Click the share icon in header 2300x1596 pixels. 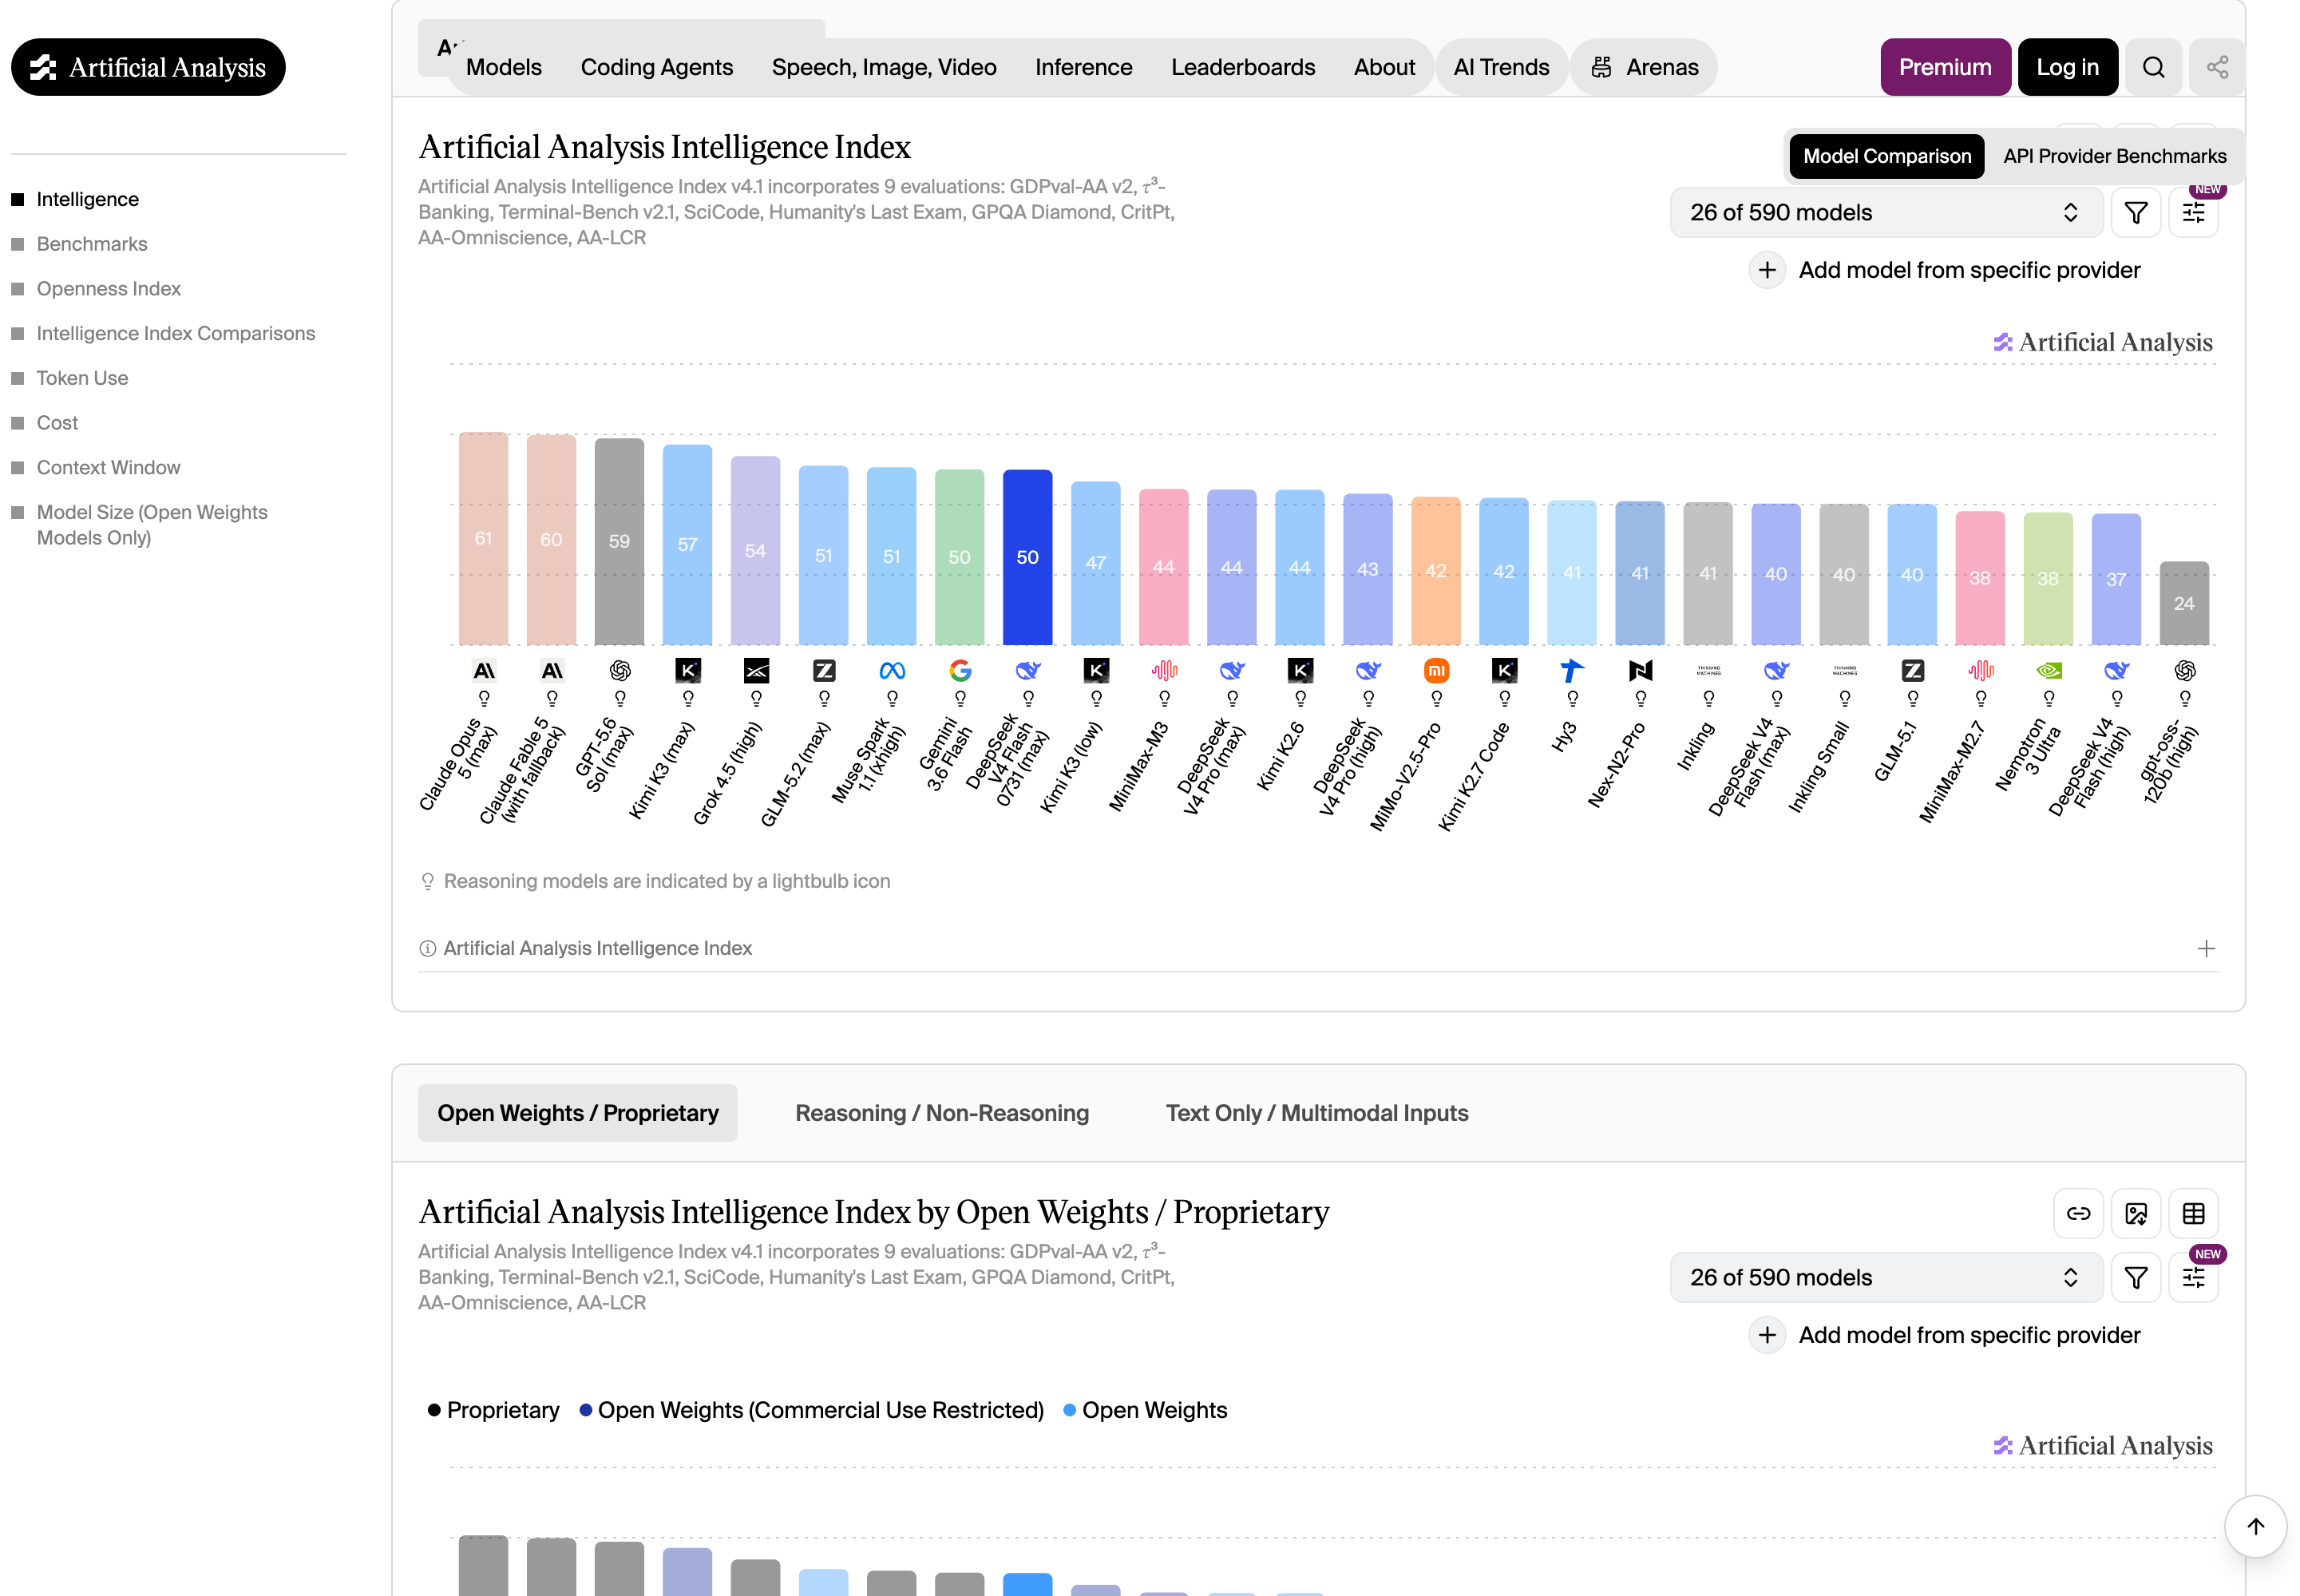(2216, 67)
